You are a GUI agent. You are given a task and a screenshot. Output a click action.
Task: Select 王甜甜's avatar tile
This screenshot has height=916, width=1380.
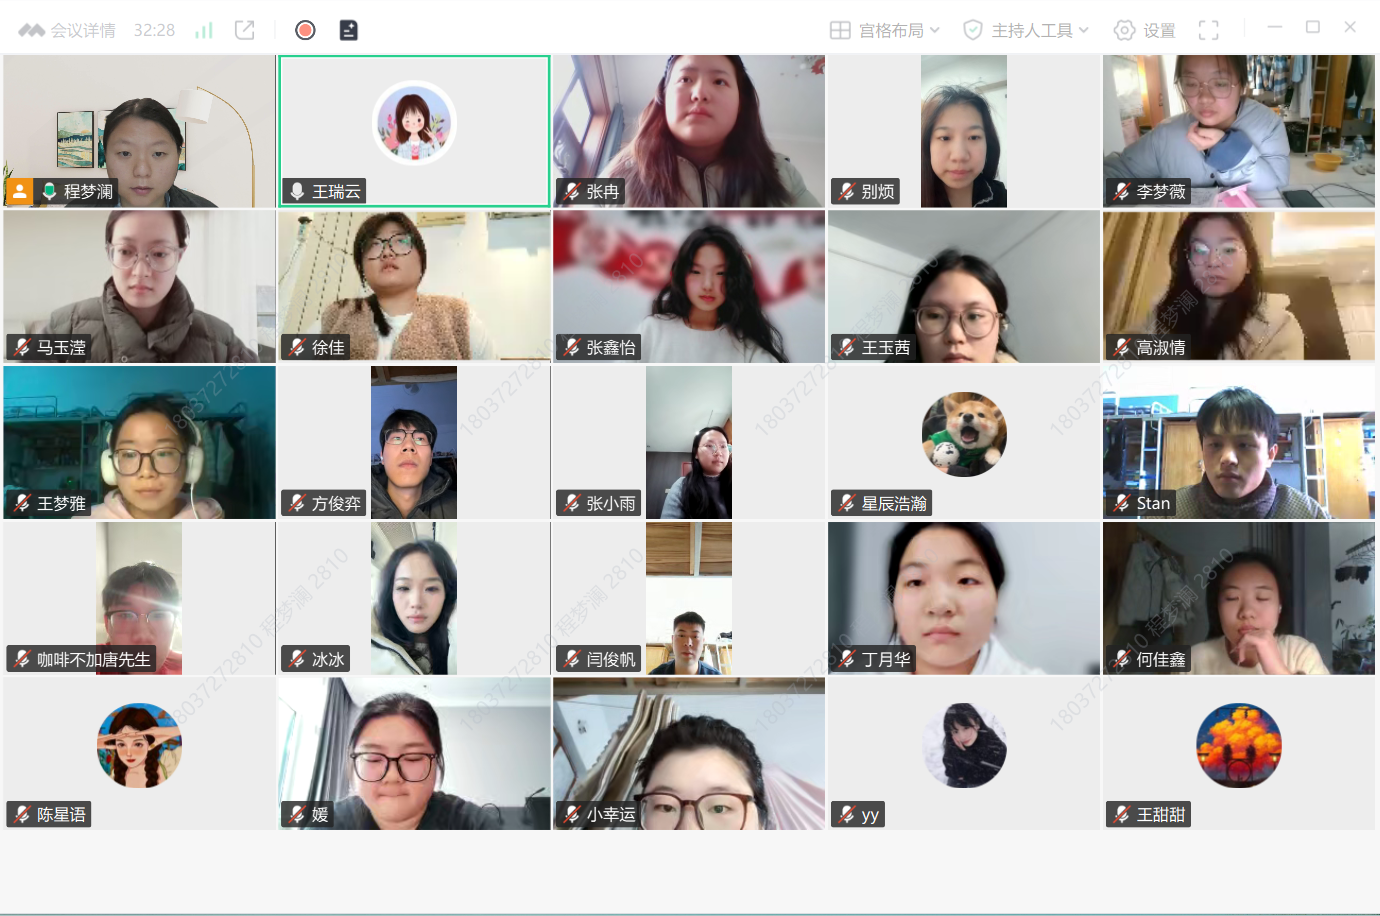tap(1238, 745)
